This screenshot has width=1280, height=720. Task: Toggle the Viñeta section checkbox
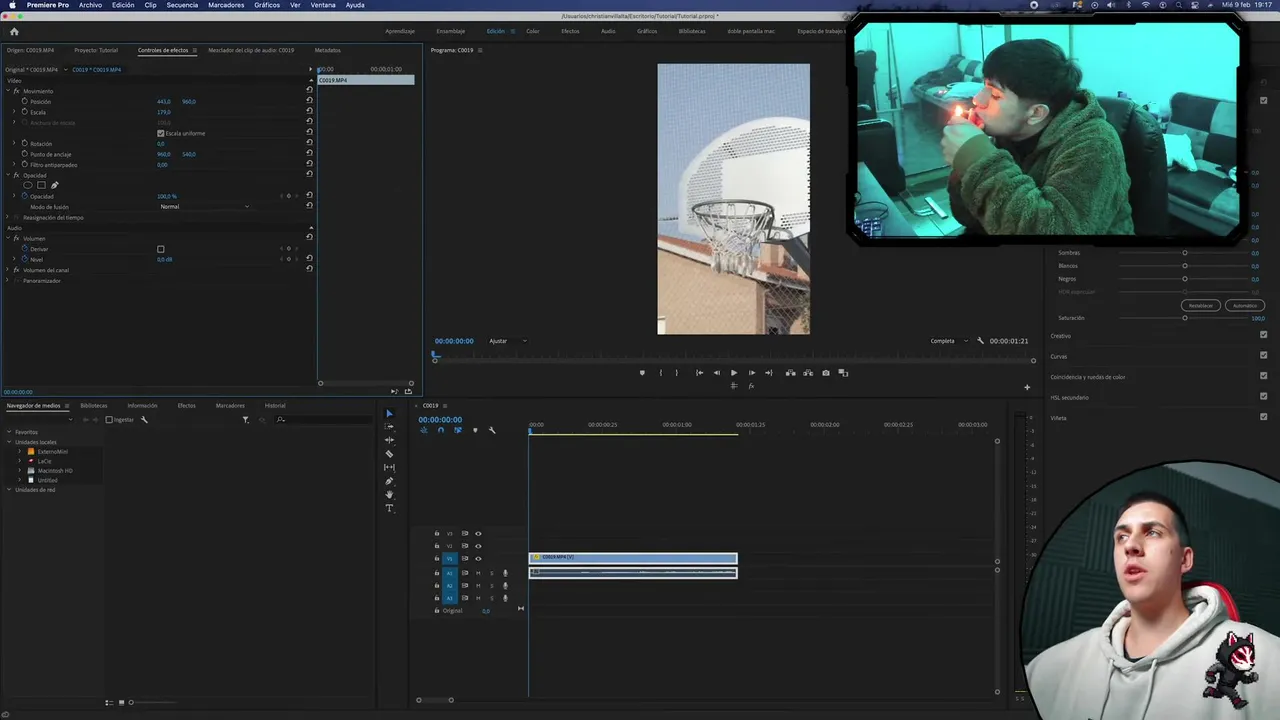pos(1263,417)
